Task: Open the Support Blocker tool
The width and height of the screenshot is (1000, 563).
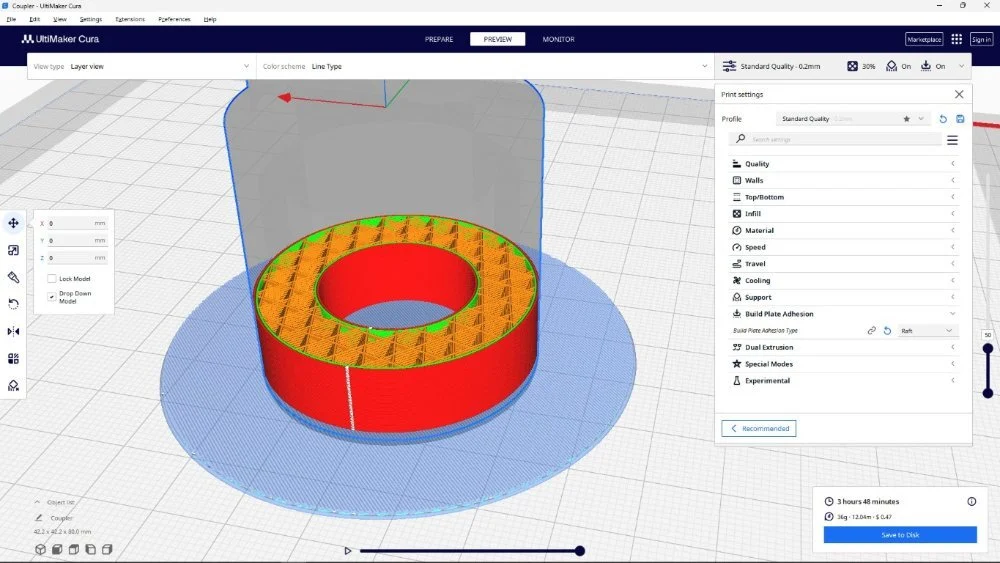Action: click(14, 385)
